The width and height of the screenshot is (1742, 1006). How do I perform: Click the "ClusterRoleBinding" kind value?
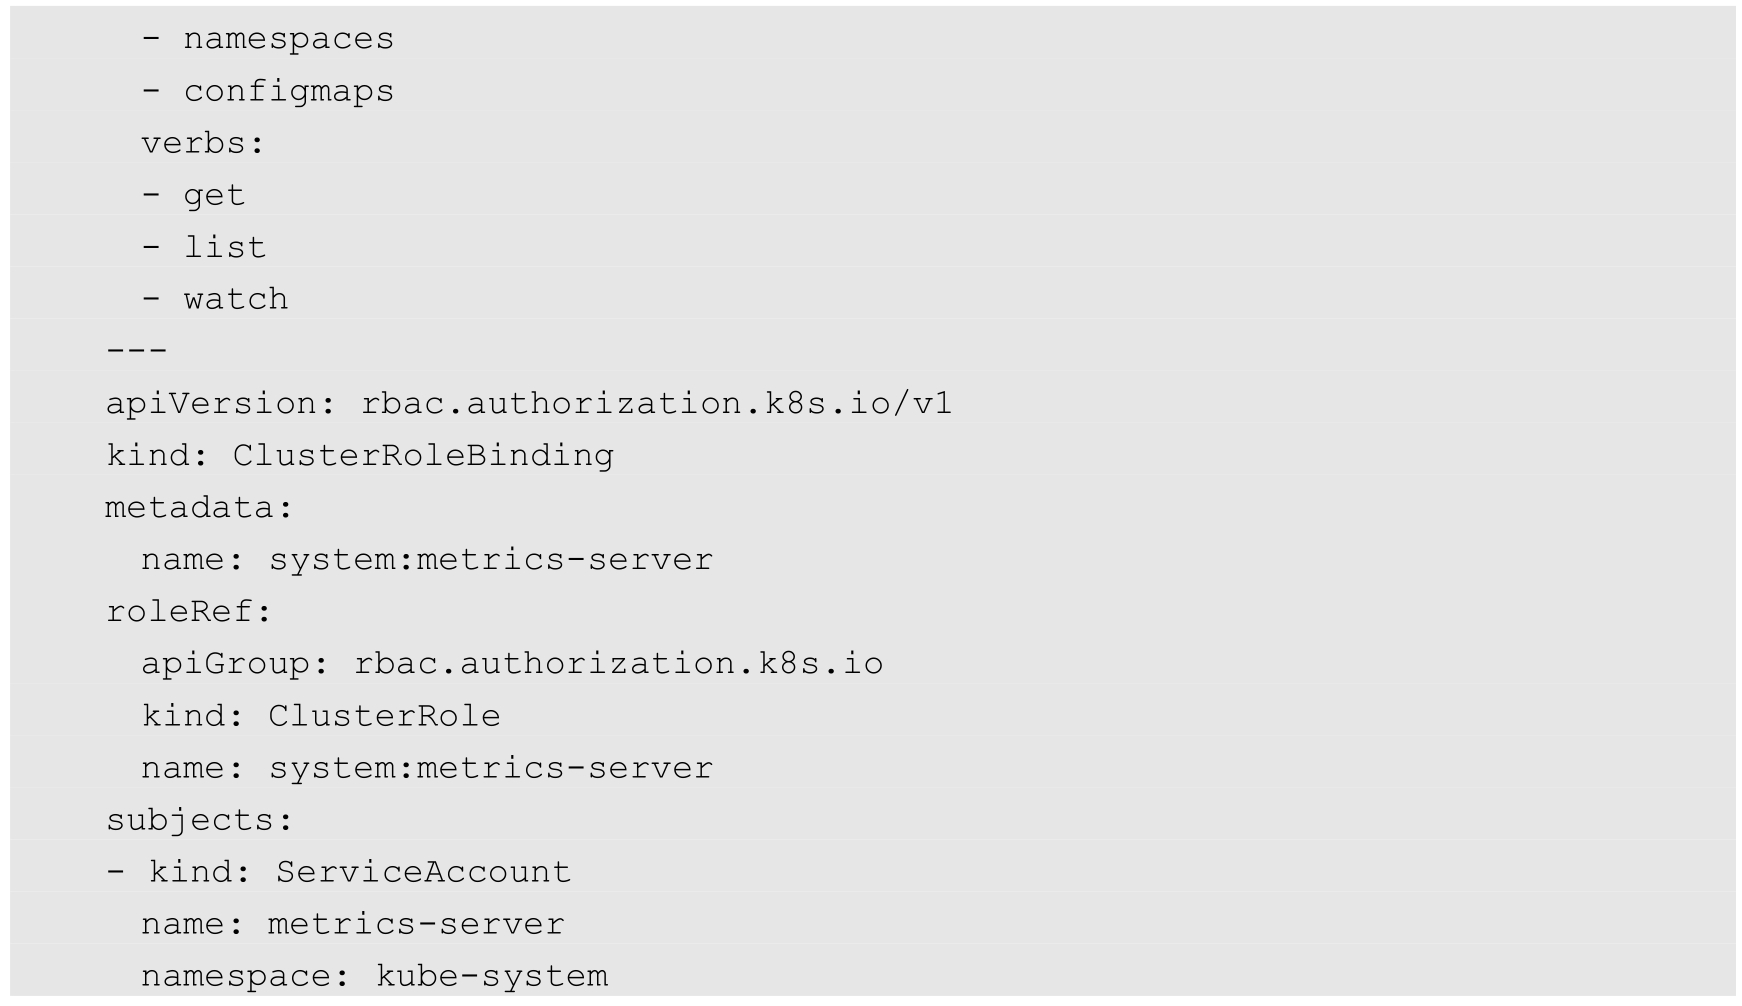coord(423,455)
